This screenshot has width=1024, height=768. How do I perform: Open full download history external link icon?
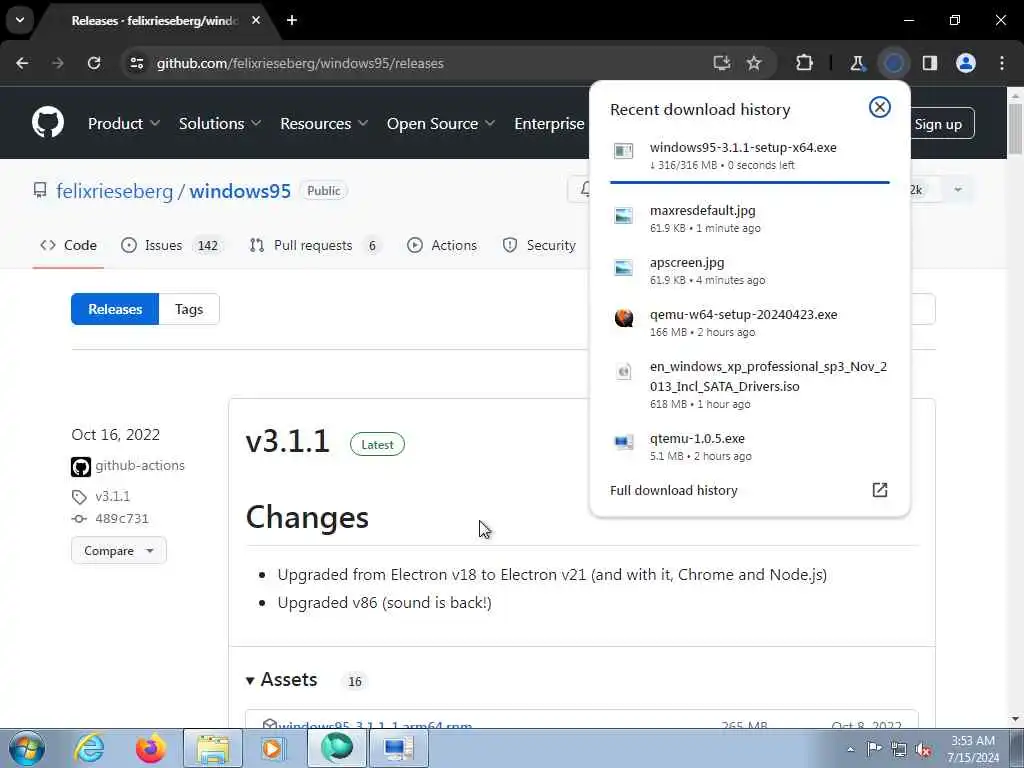point(880,490)
